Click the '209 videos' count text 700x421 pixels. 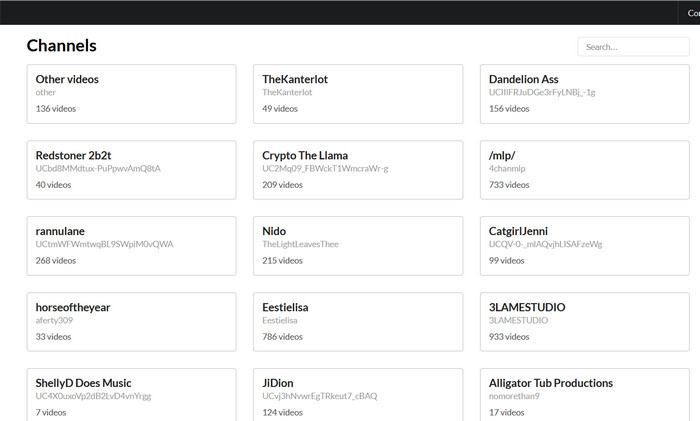point(282,185)
